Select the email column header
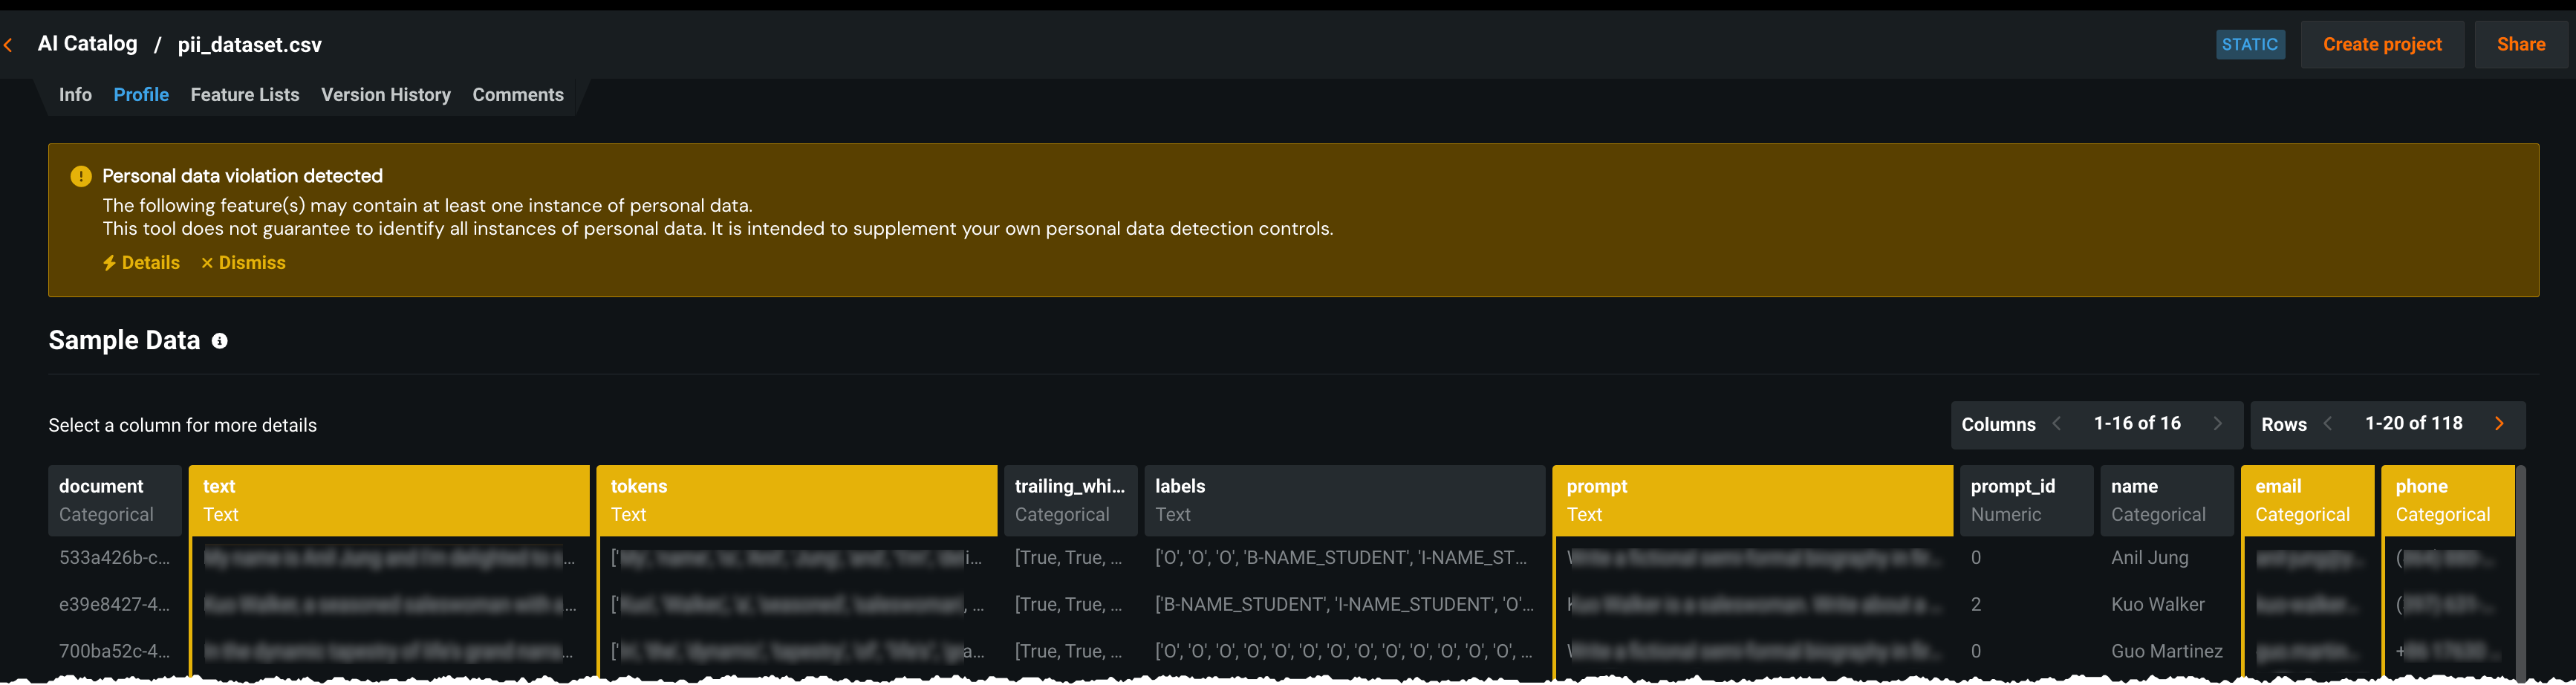Image resolution: width=2576 pixels, height=685 pixels. pos(2306,500)
